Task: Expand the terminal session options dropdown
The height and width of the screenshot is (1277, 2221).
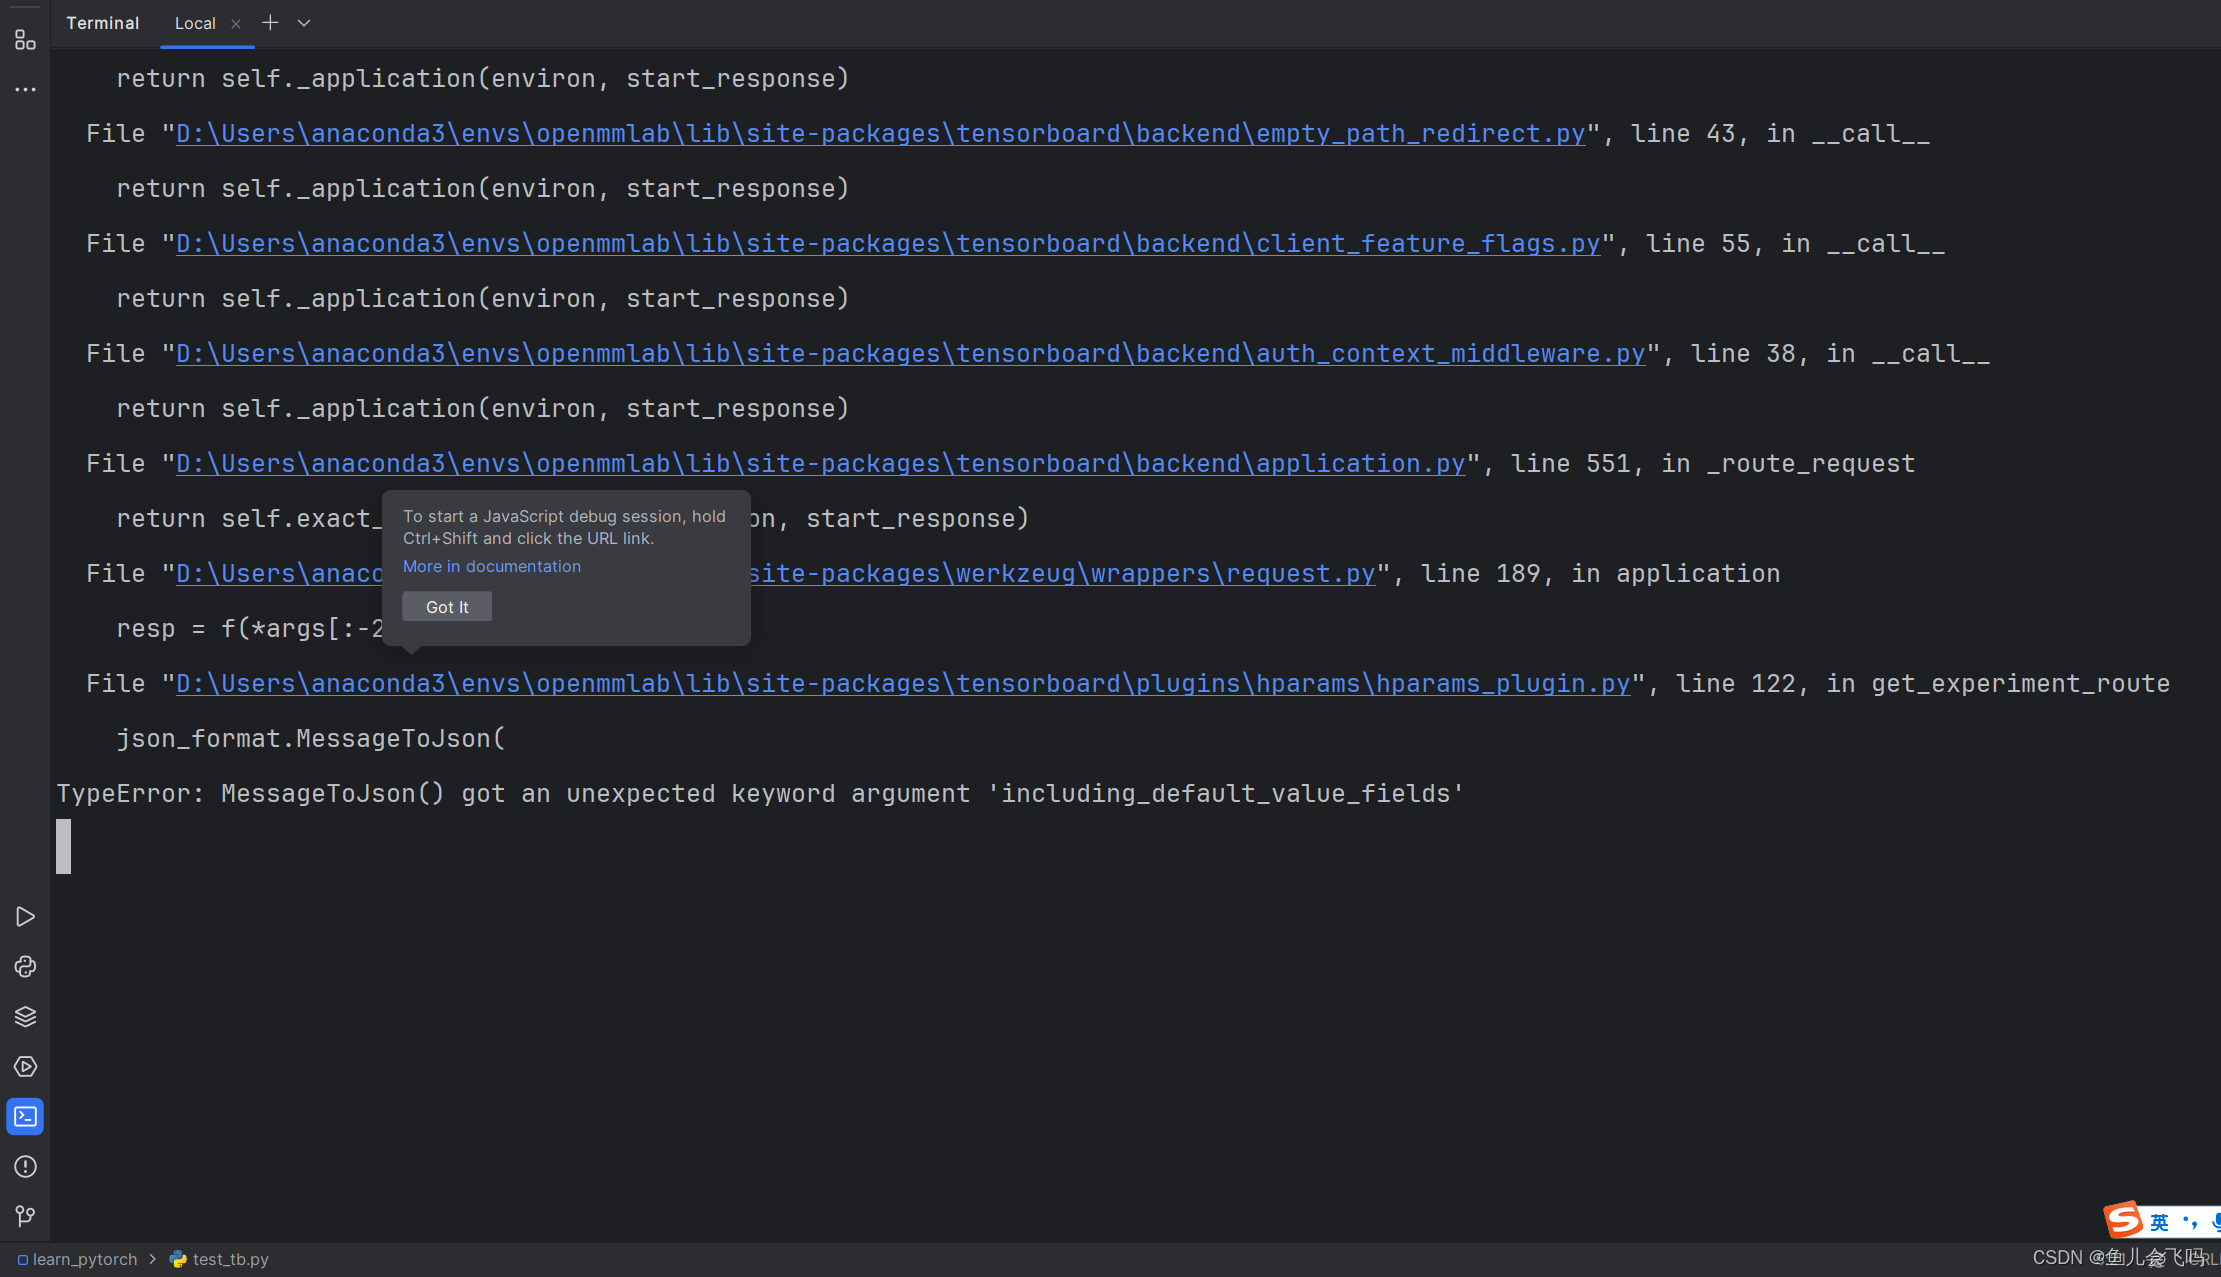Action: coord(304,23)
